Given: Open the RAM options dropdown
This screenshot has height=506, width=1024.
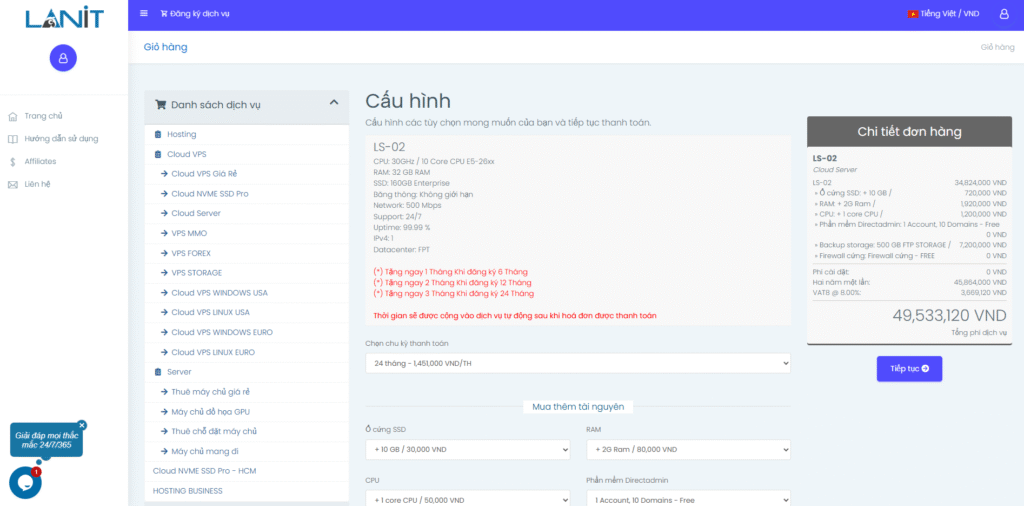Looking at the screenshot, I should click(688, 450).
